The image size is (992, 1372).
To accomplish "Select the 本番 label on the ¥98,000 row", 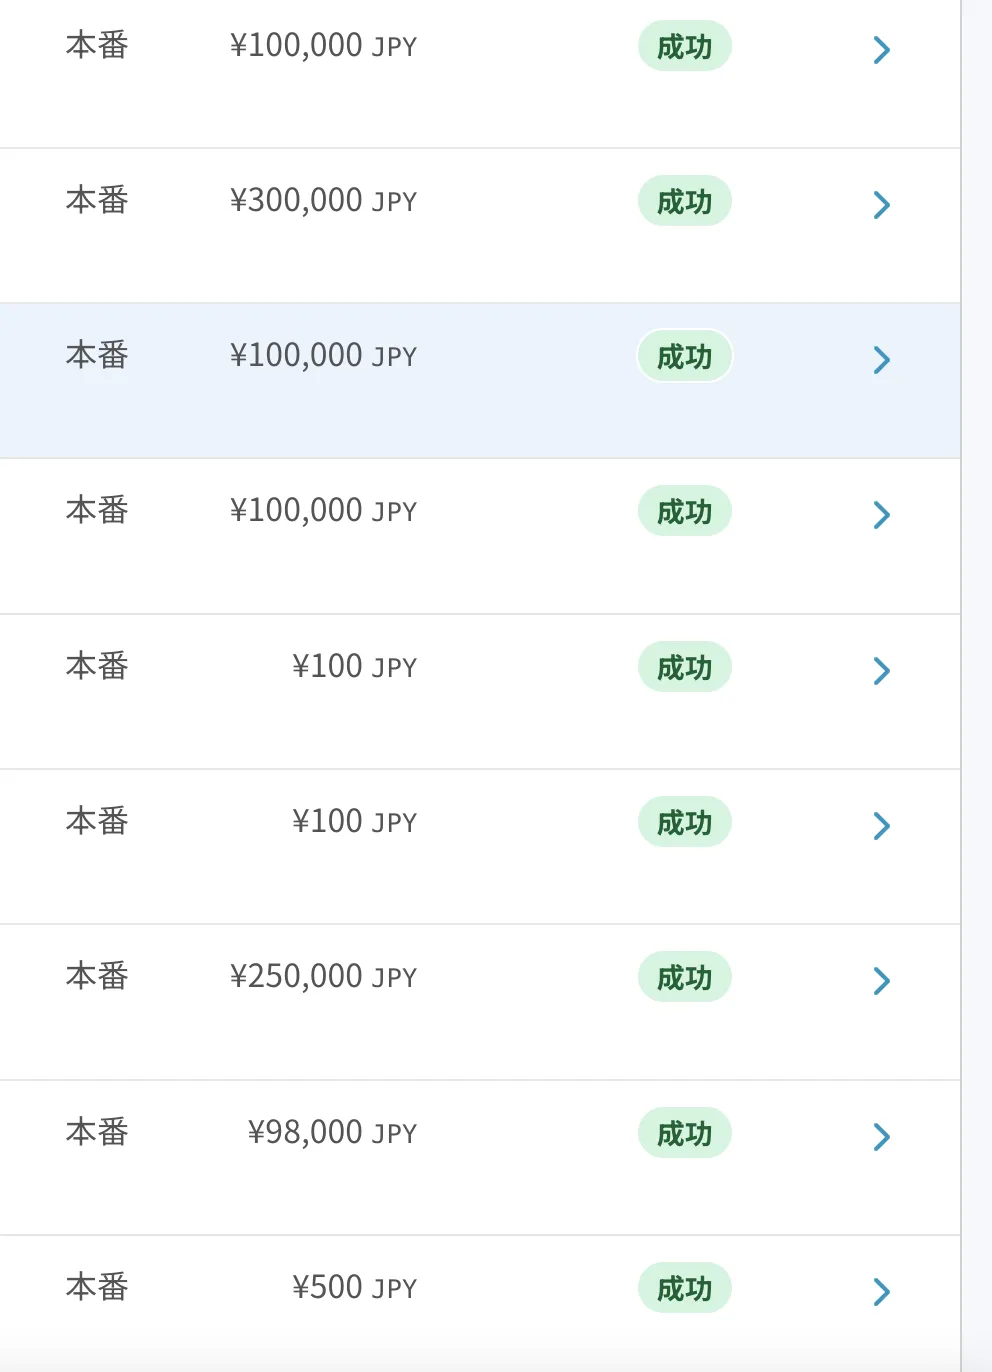I will [97, 1132].
